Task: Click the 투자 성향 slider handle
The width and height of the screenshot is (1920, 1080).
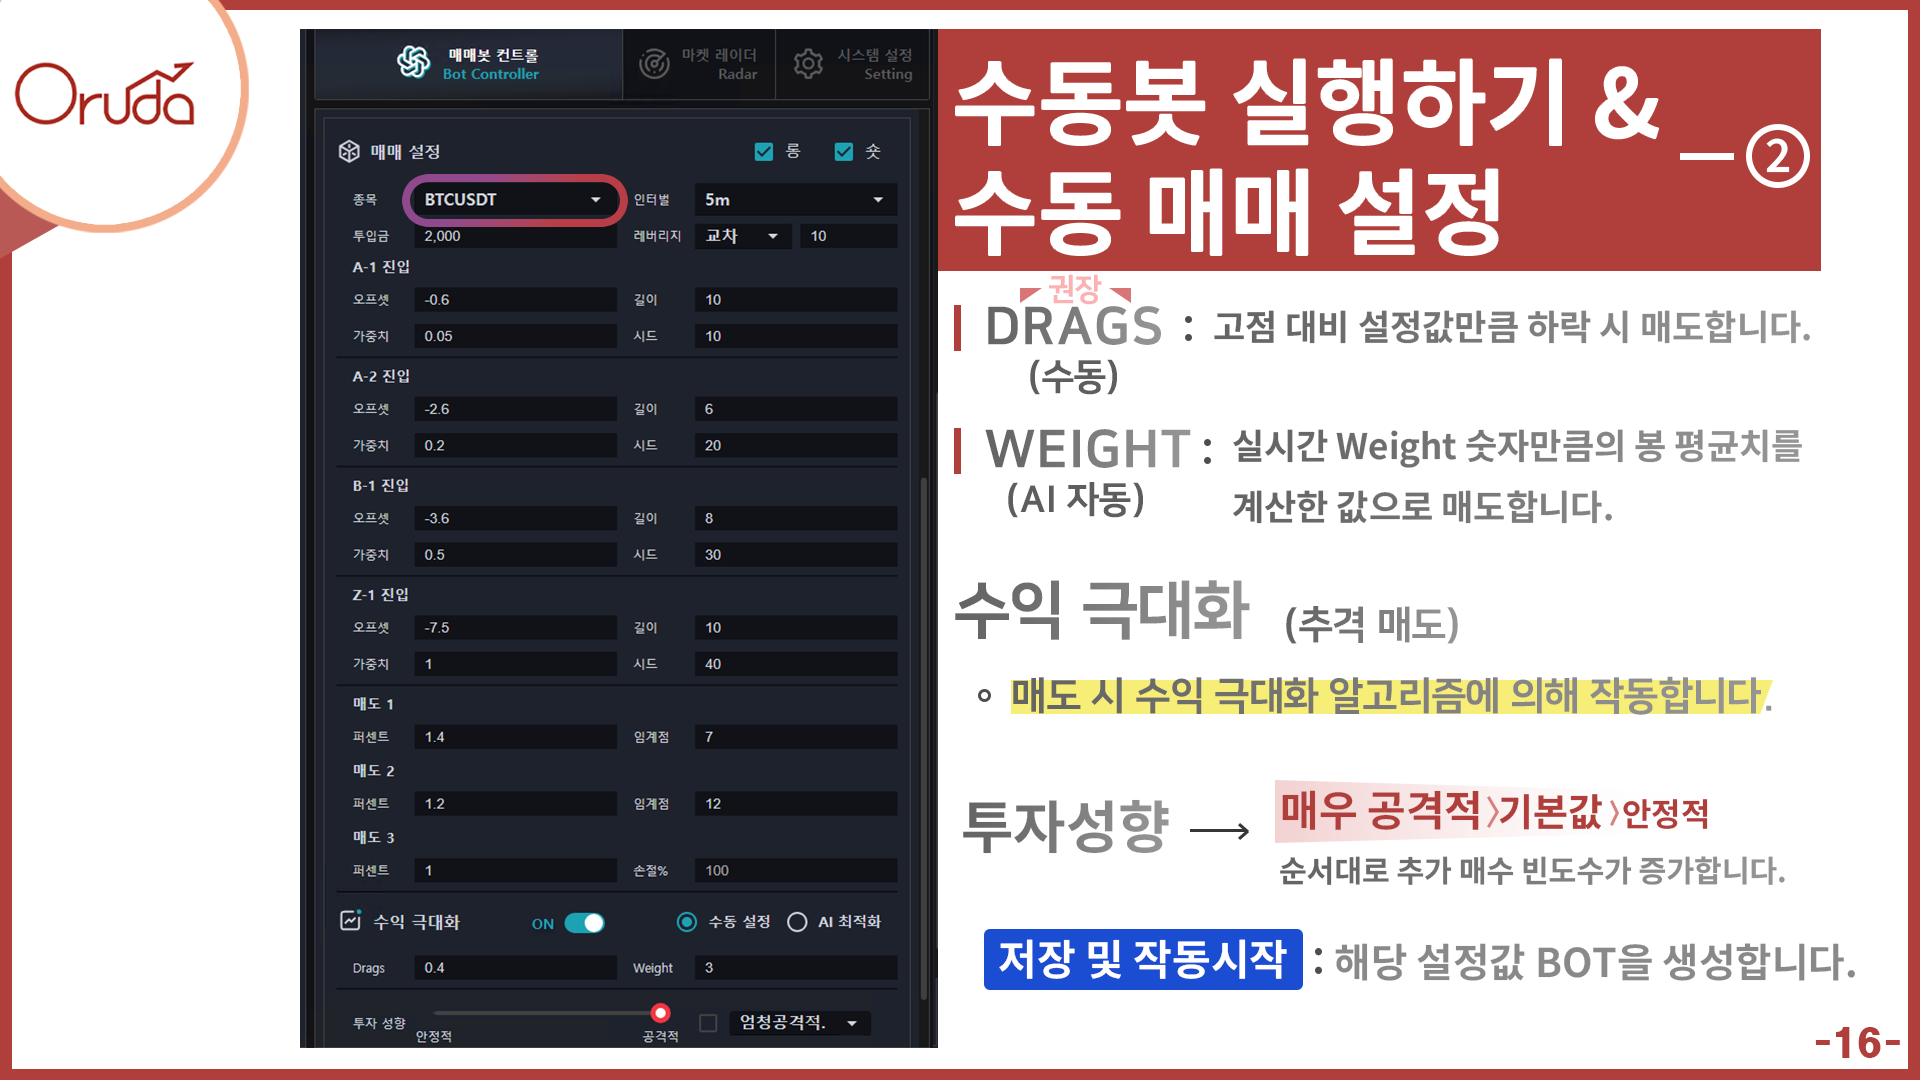Action: pyautogui.click(x=660, y=1013)
